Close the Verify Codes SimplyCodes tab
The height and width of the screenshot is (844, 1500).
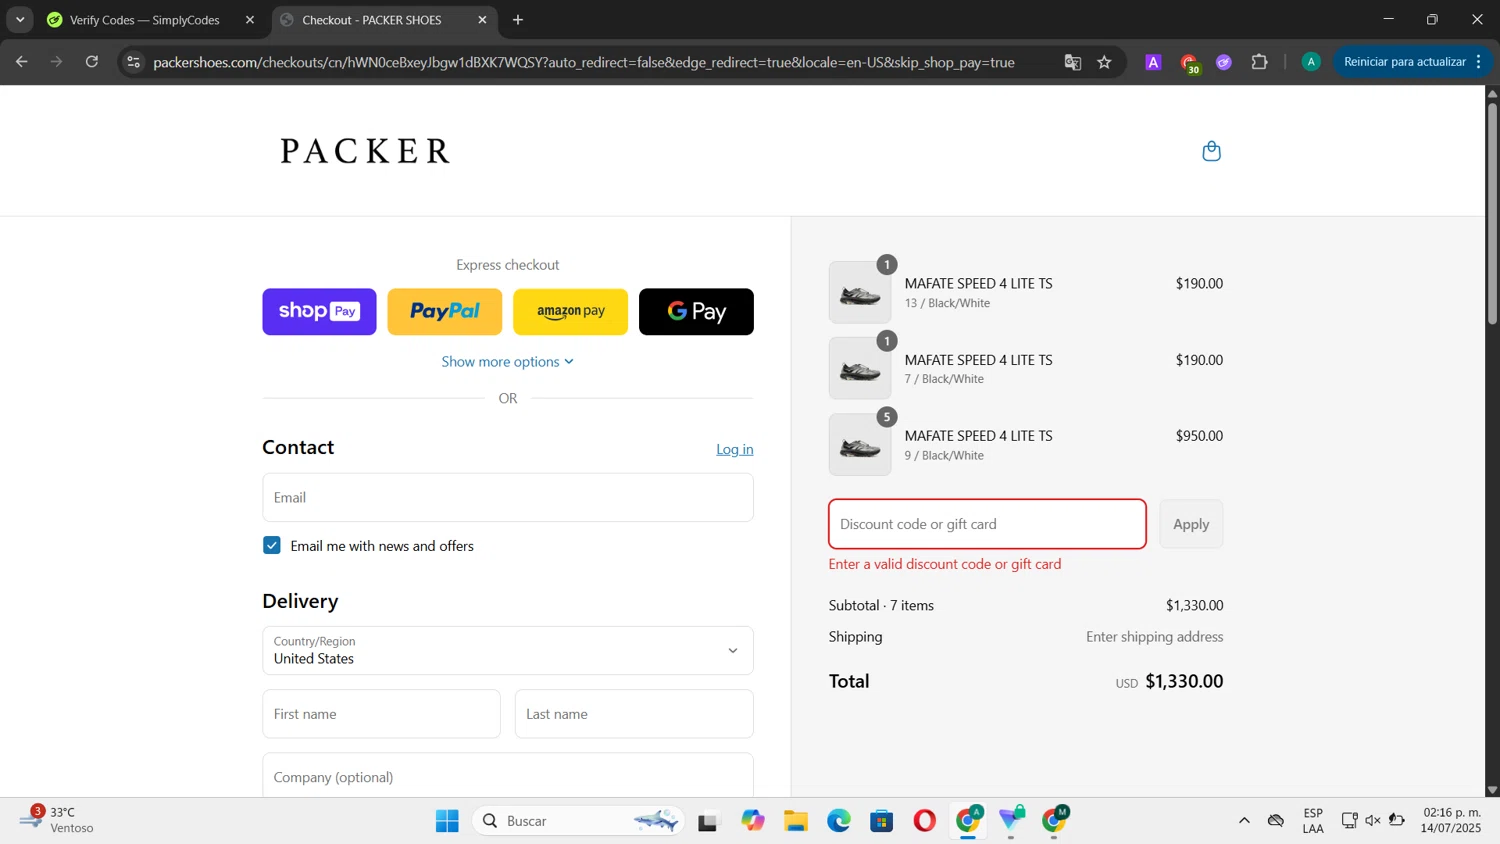click(250, 20)
